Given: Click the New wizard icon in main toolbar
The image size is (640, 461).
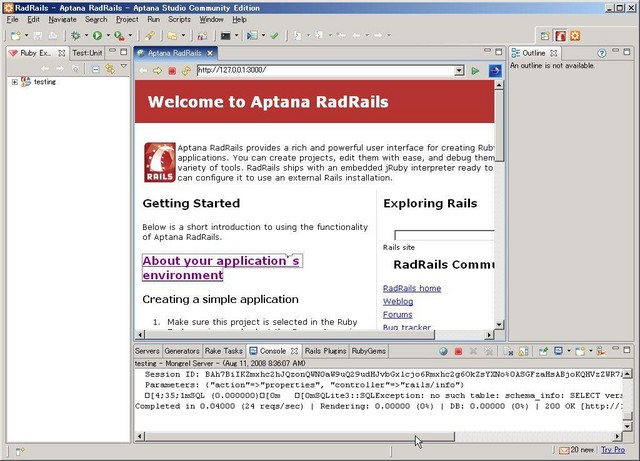Looking at the screenshot, I should pyautogui.click(x=16, y=36).
